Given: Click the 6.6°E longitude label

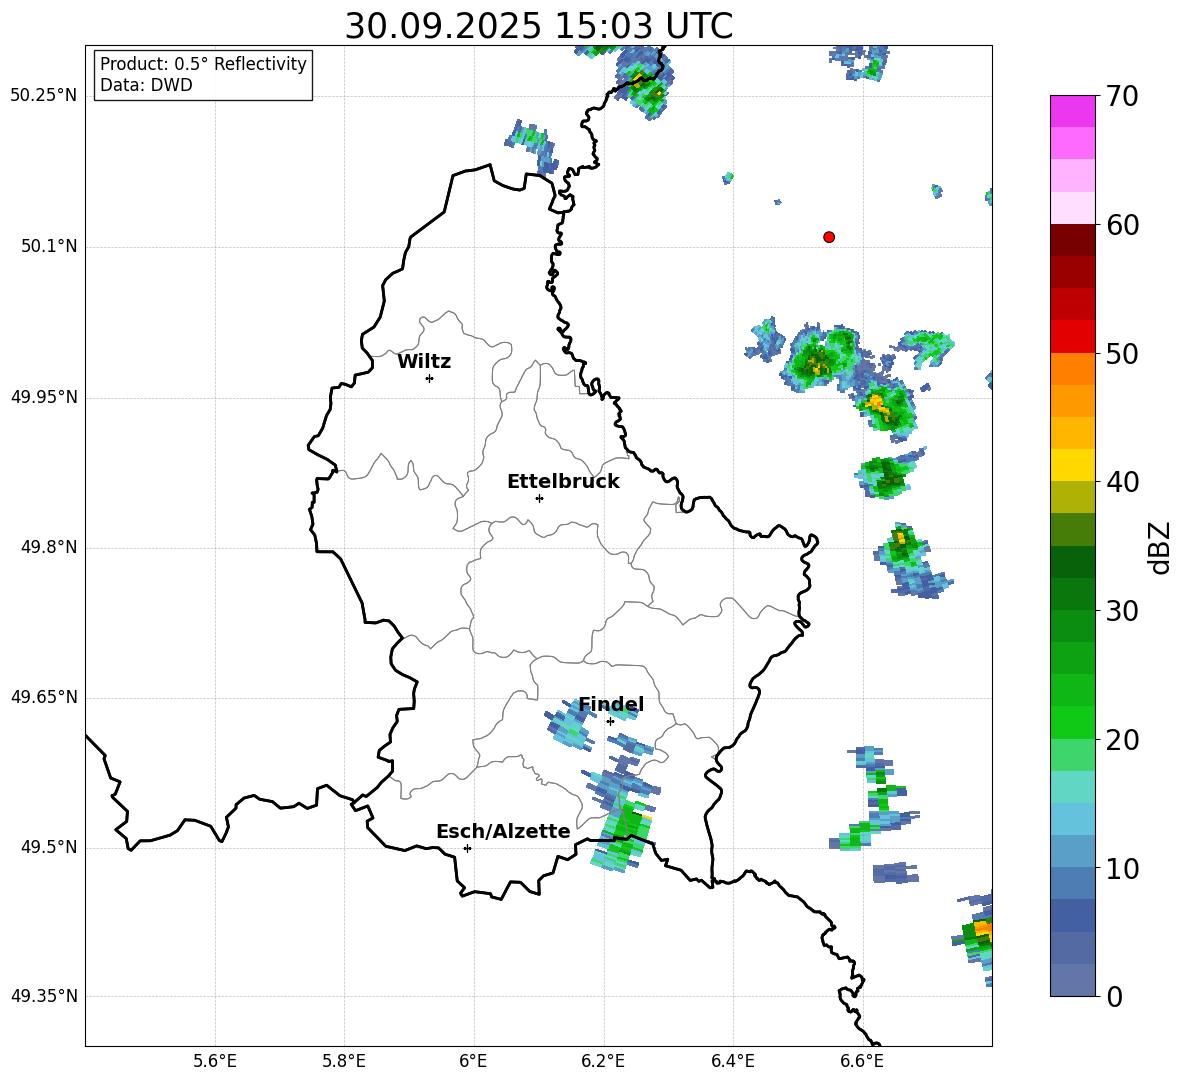Looking at the screenshot, I should [x=862, y=1062].
